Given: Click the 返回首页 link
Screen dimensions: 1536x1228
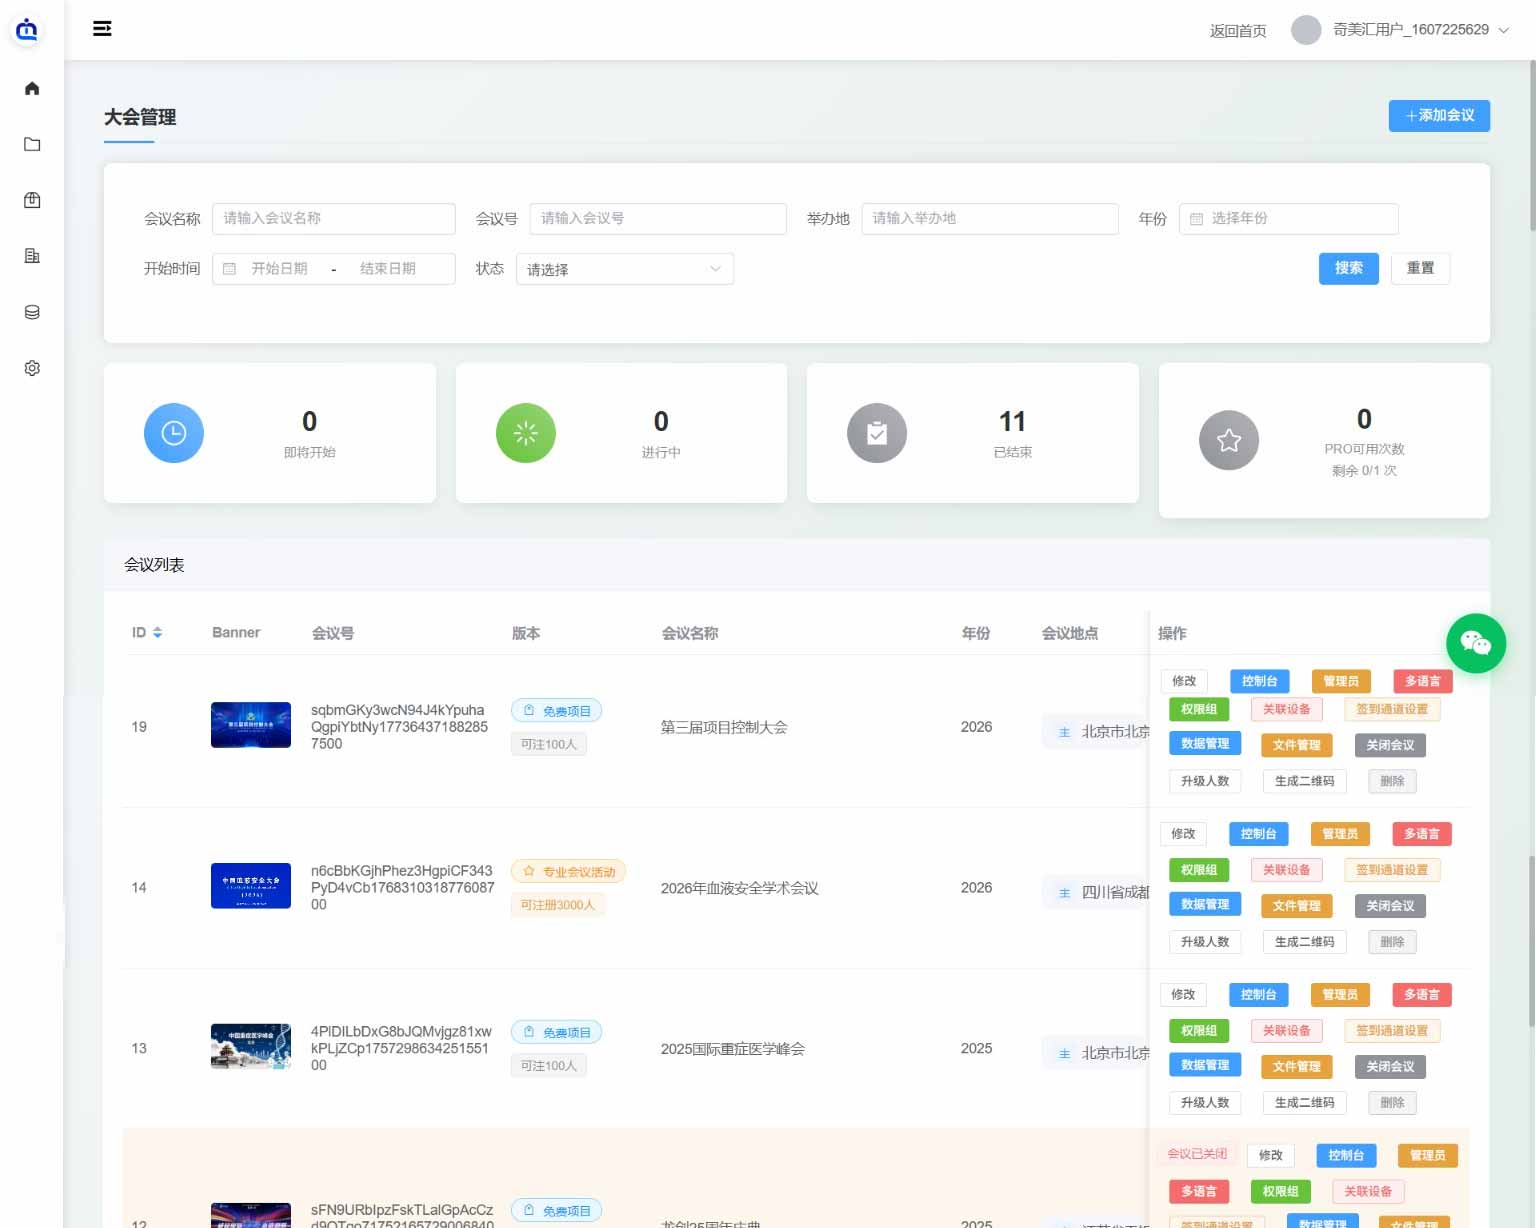Looking at the screenshot, I should tap(1238, 31).
